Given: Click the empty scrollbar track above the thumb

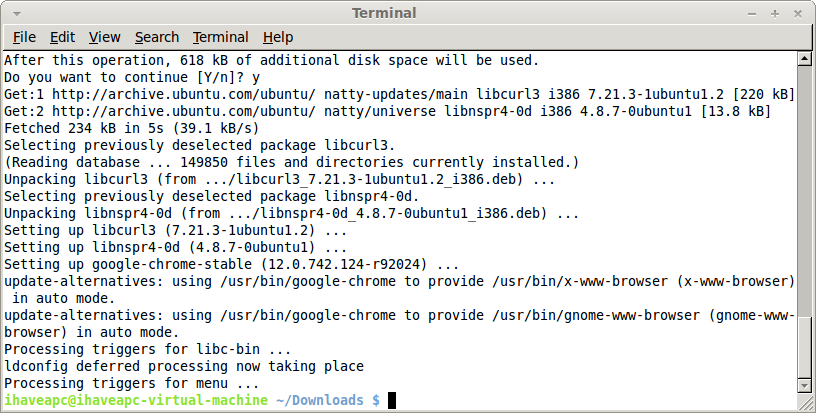Looking at the screenshot, I should 804,190.
